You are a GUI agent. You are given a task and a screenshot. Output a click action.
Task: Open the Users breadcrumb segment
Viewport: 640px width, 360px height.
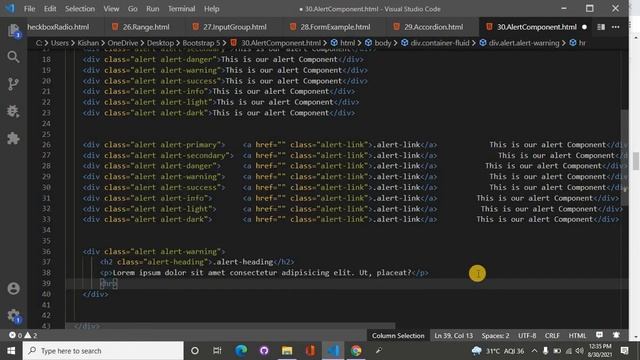click(x=60, y=43)
